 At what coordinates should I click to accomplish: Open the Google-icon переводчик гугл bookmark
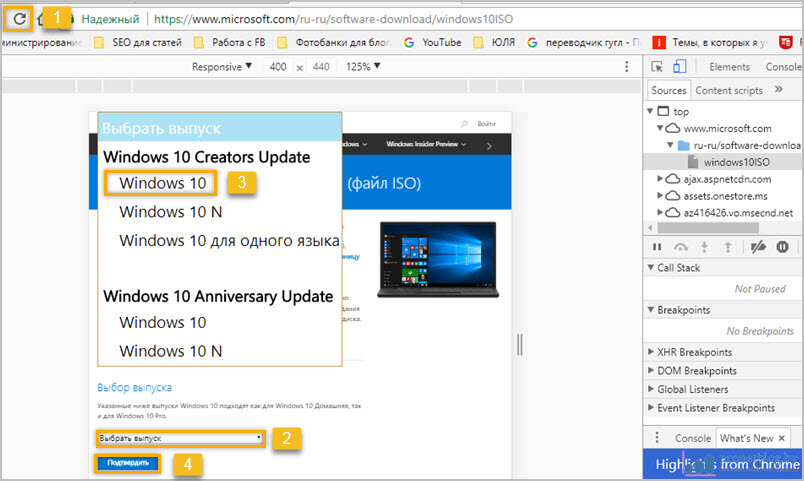click(583, 43)
